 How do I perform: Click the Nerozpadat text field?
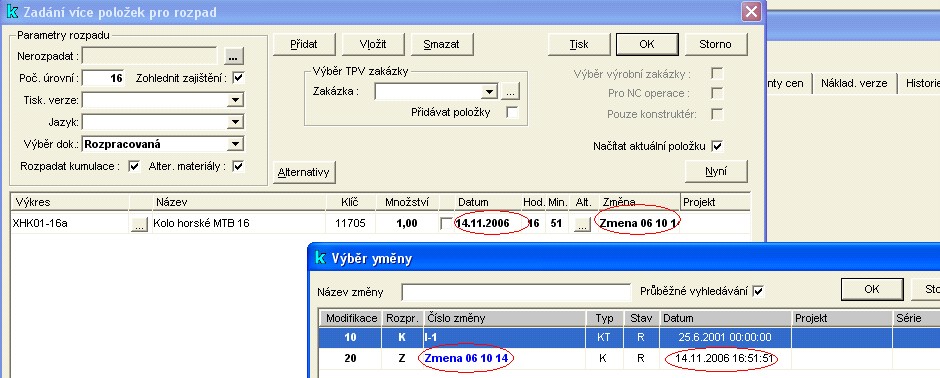(150, 56)
